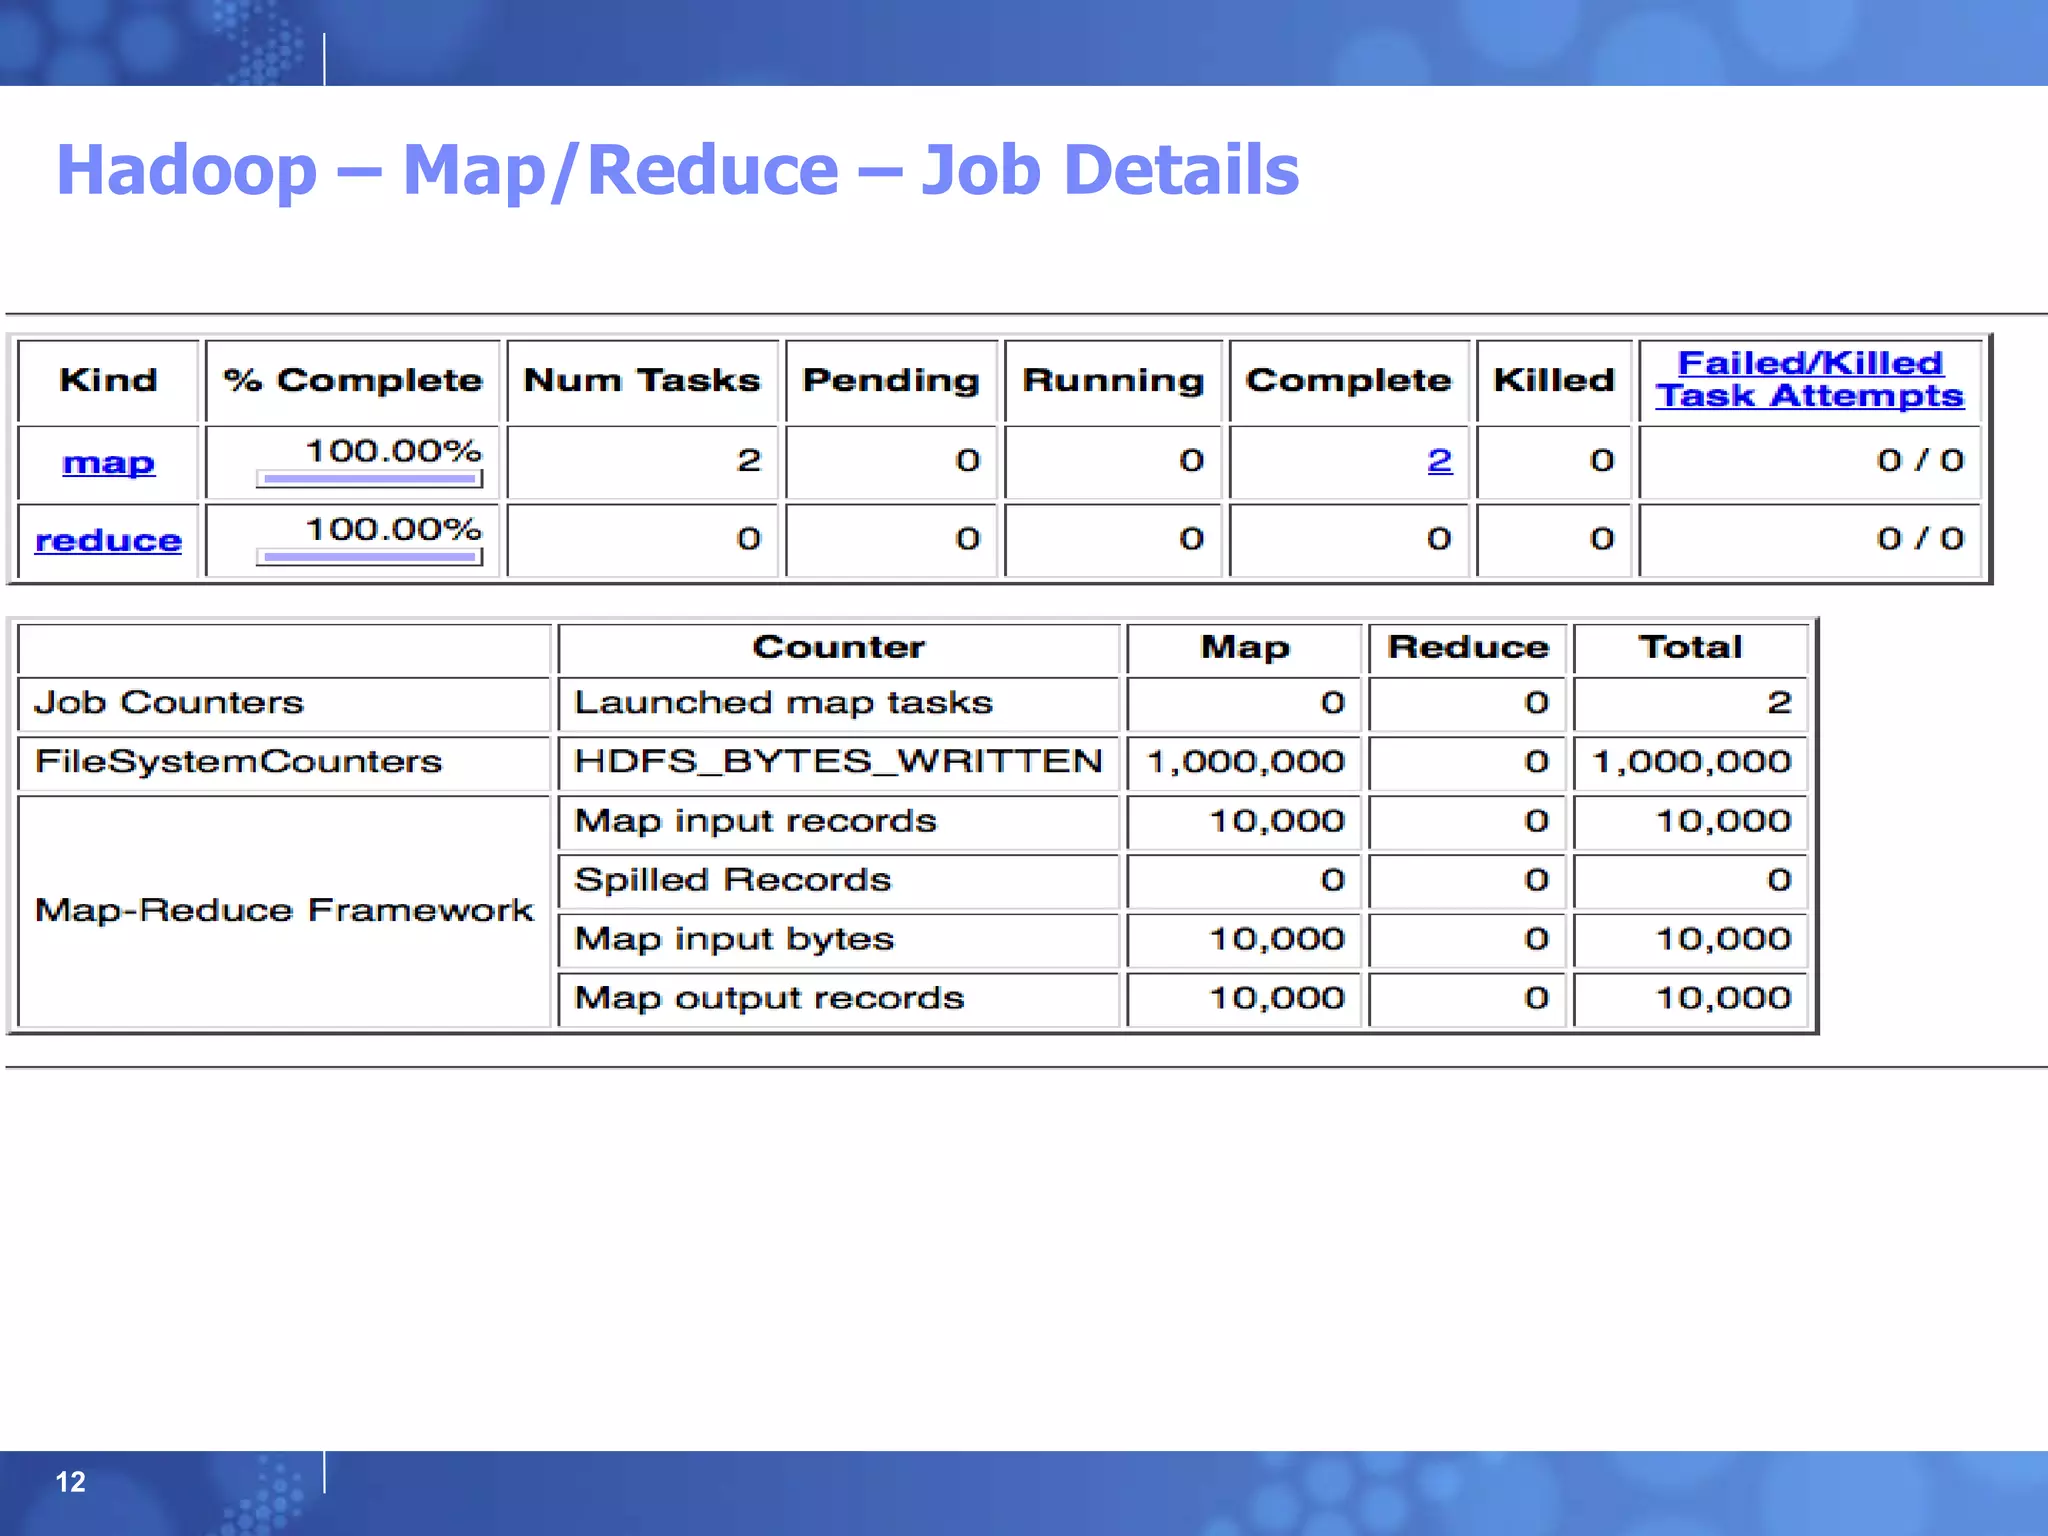Click map row 100.00% value
The image size is (2048, 1536).
pos(393,451)
